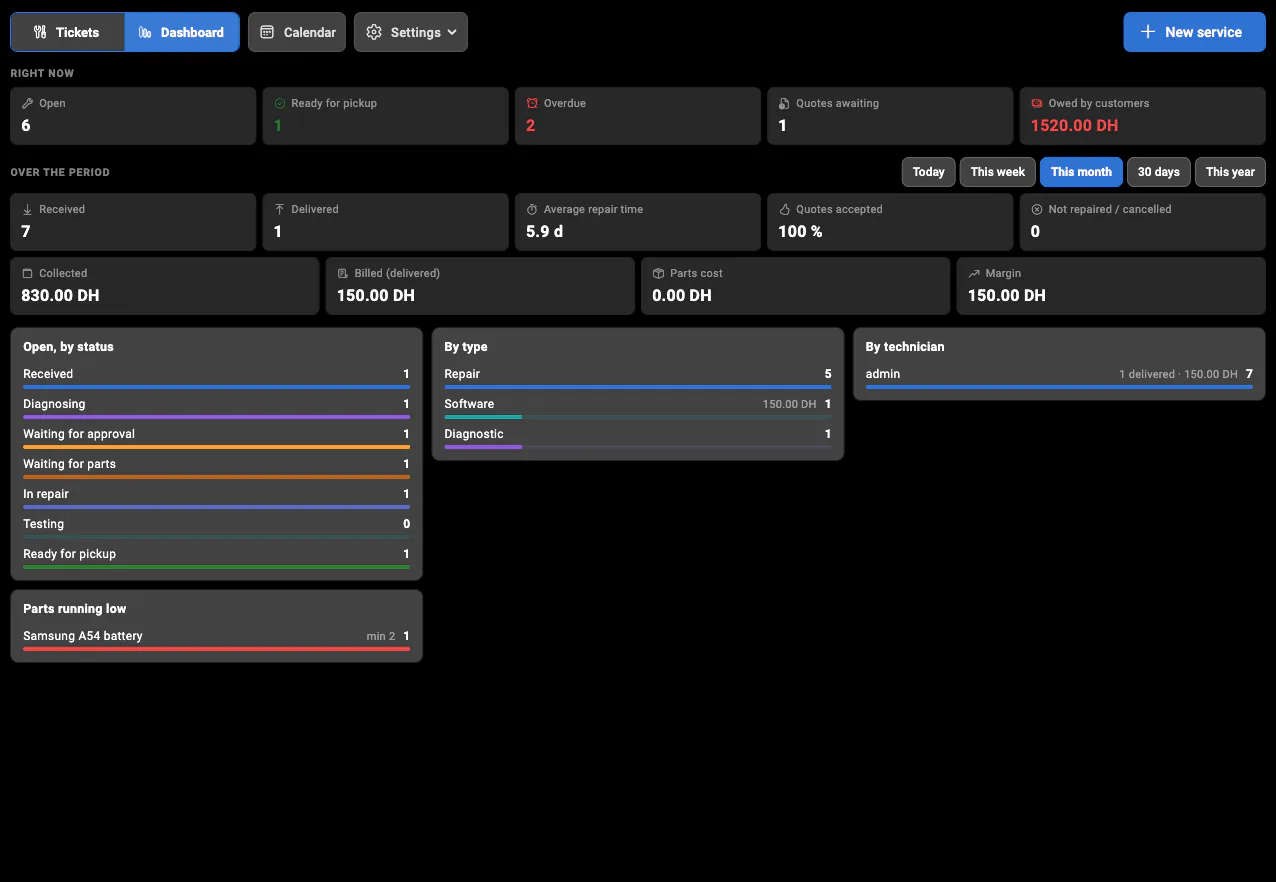Screen dimensions: 1276x882
Task: Click the 5.9 d average repair time
Action: coord(544,231)
